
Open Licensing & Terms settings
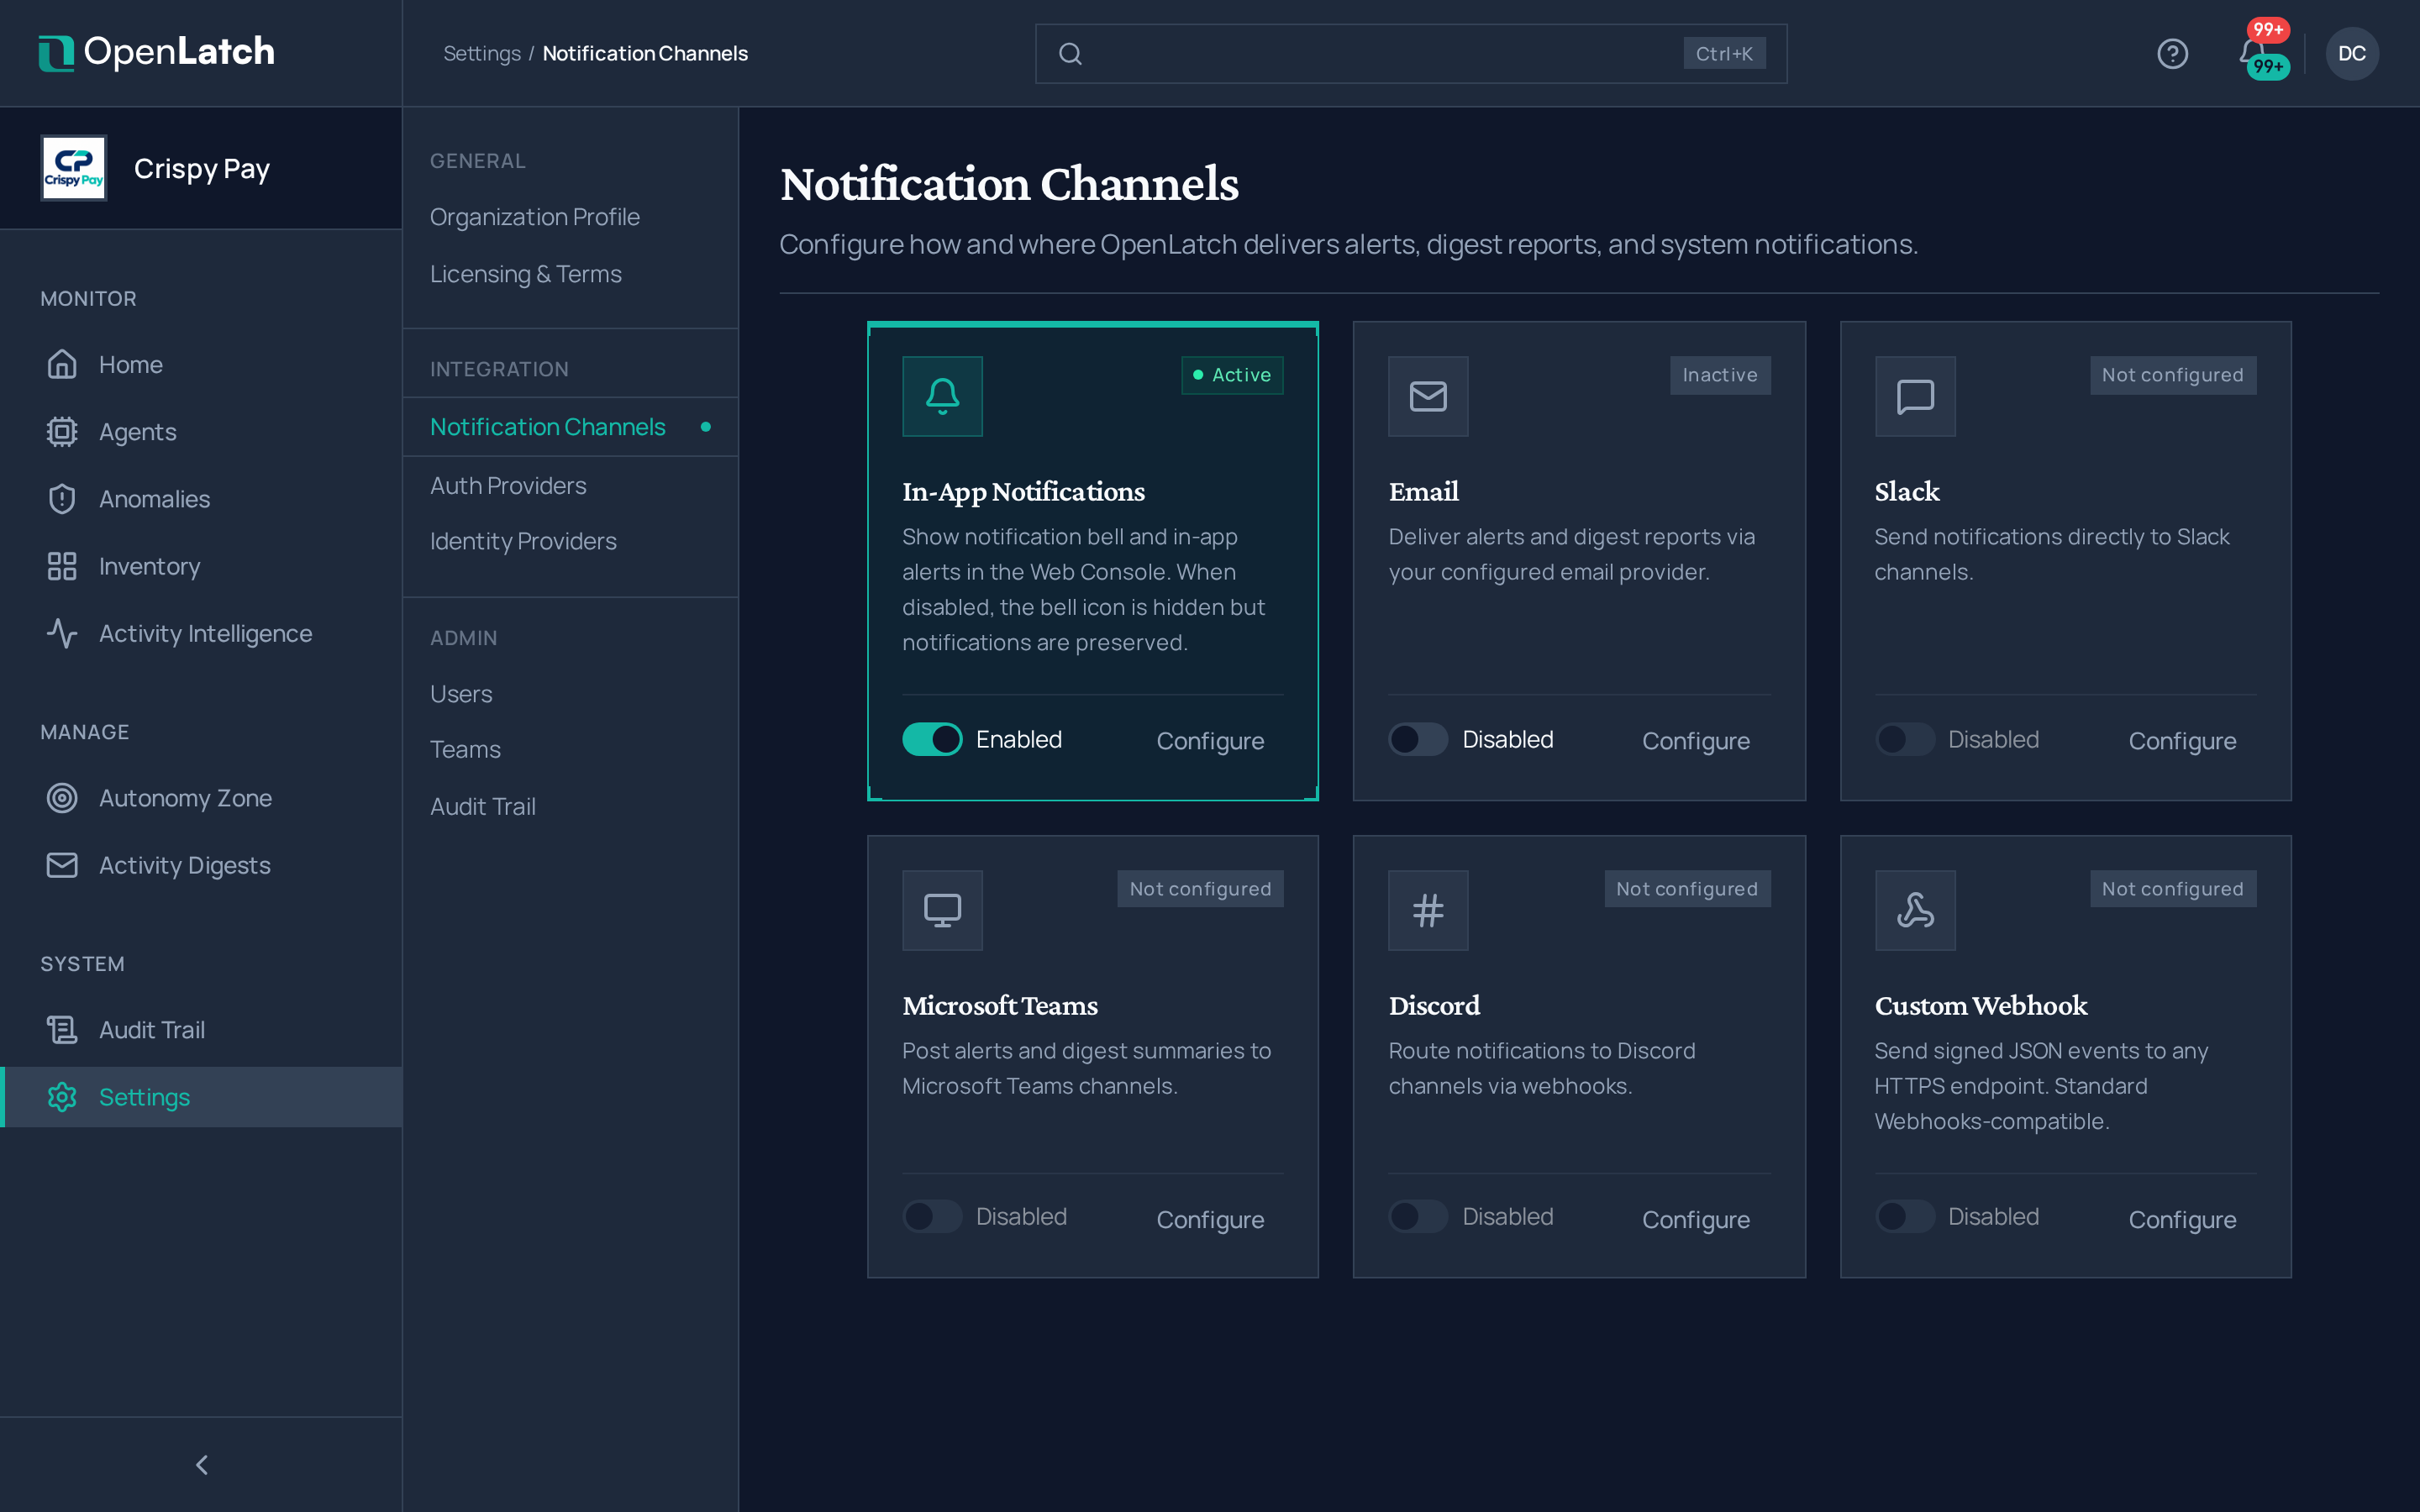tap(570, 274)
